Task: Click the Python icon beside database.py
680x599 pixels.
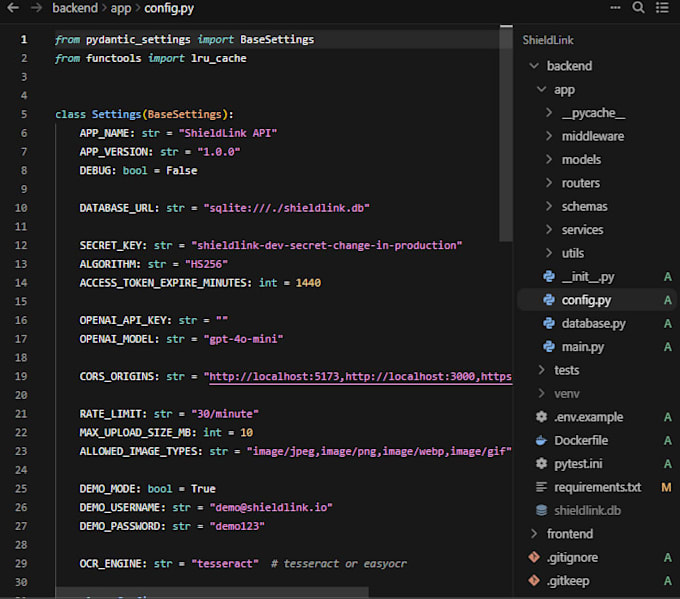Action: 549,324
